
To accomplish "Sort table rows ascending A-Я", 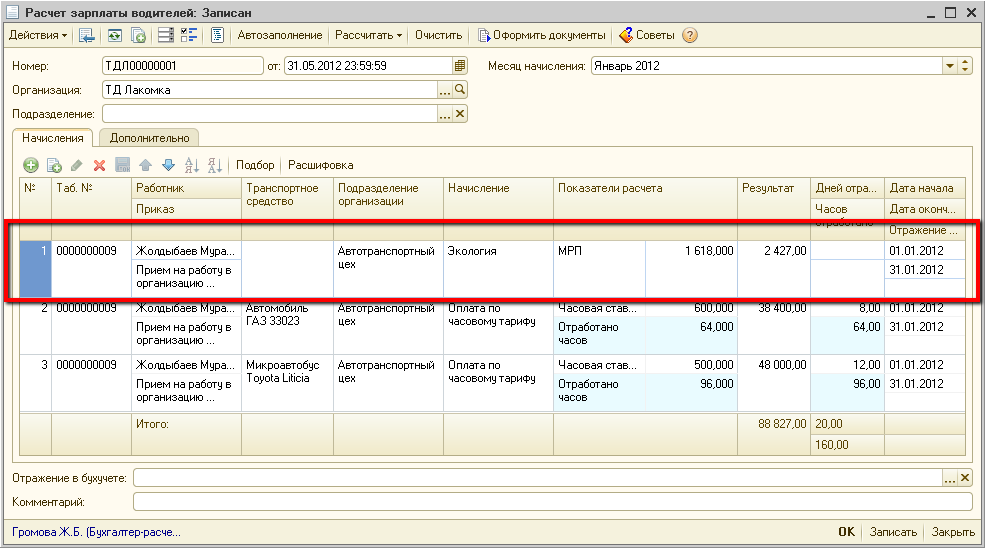I will pos(191,165).
